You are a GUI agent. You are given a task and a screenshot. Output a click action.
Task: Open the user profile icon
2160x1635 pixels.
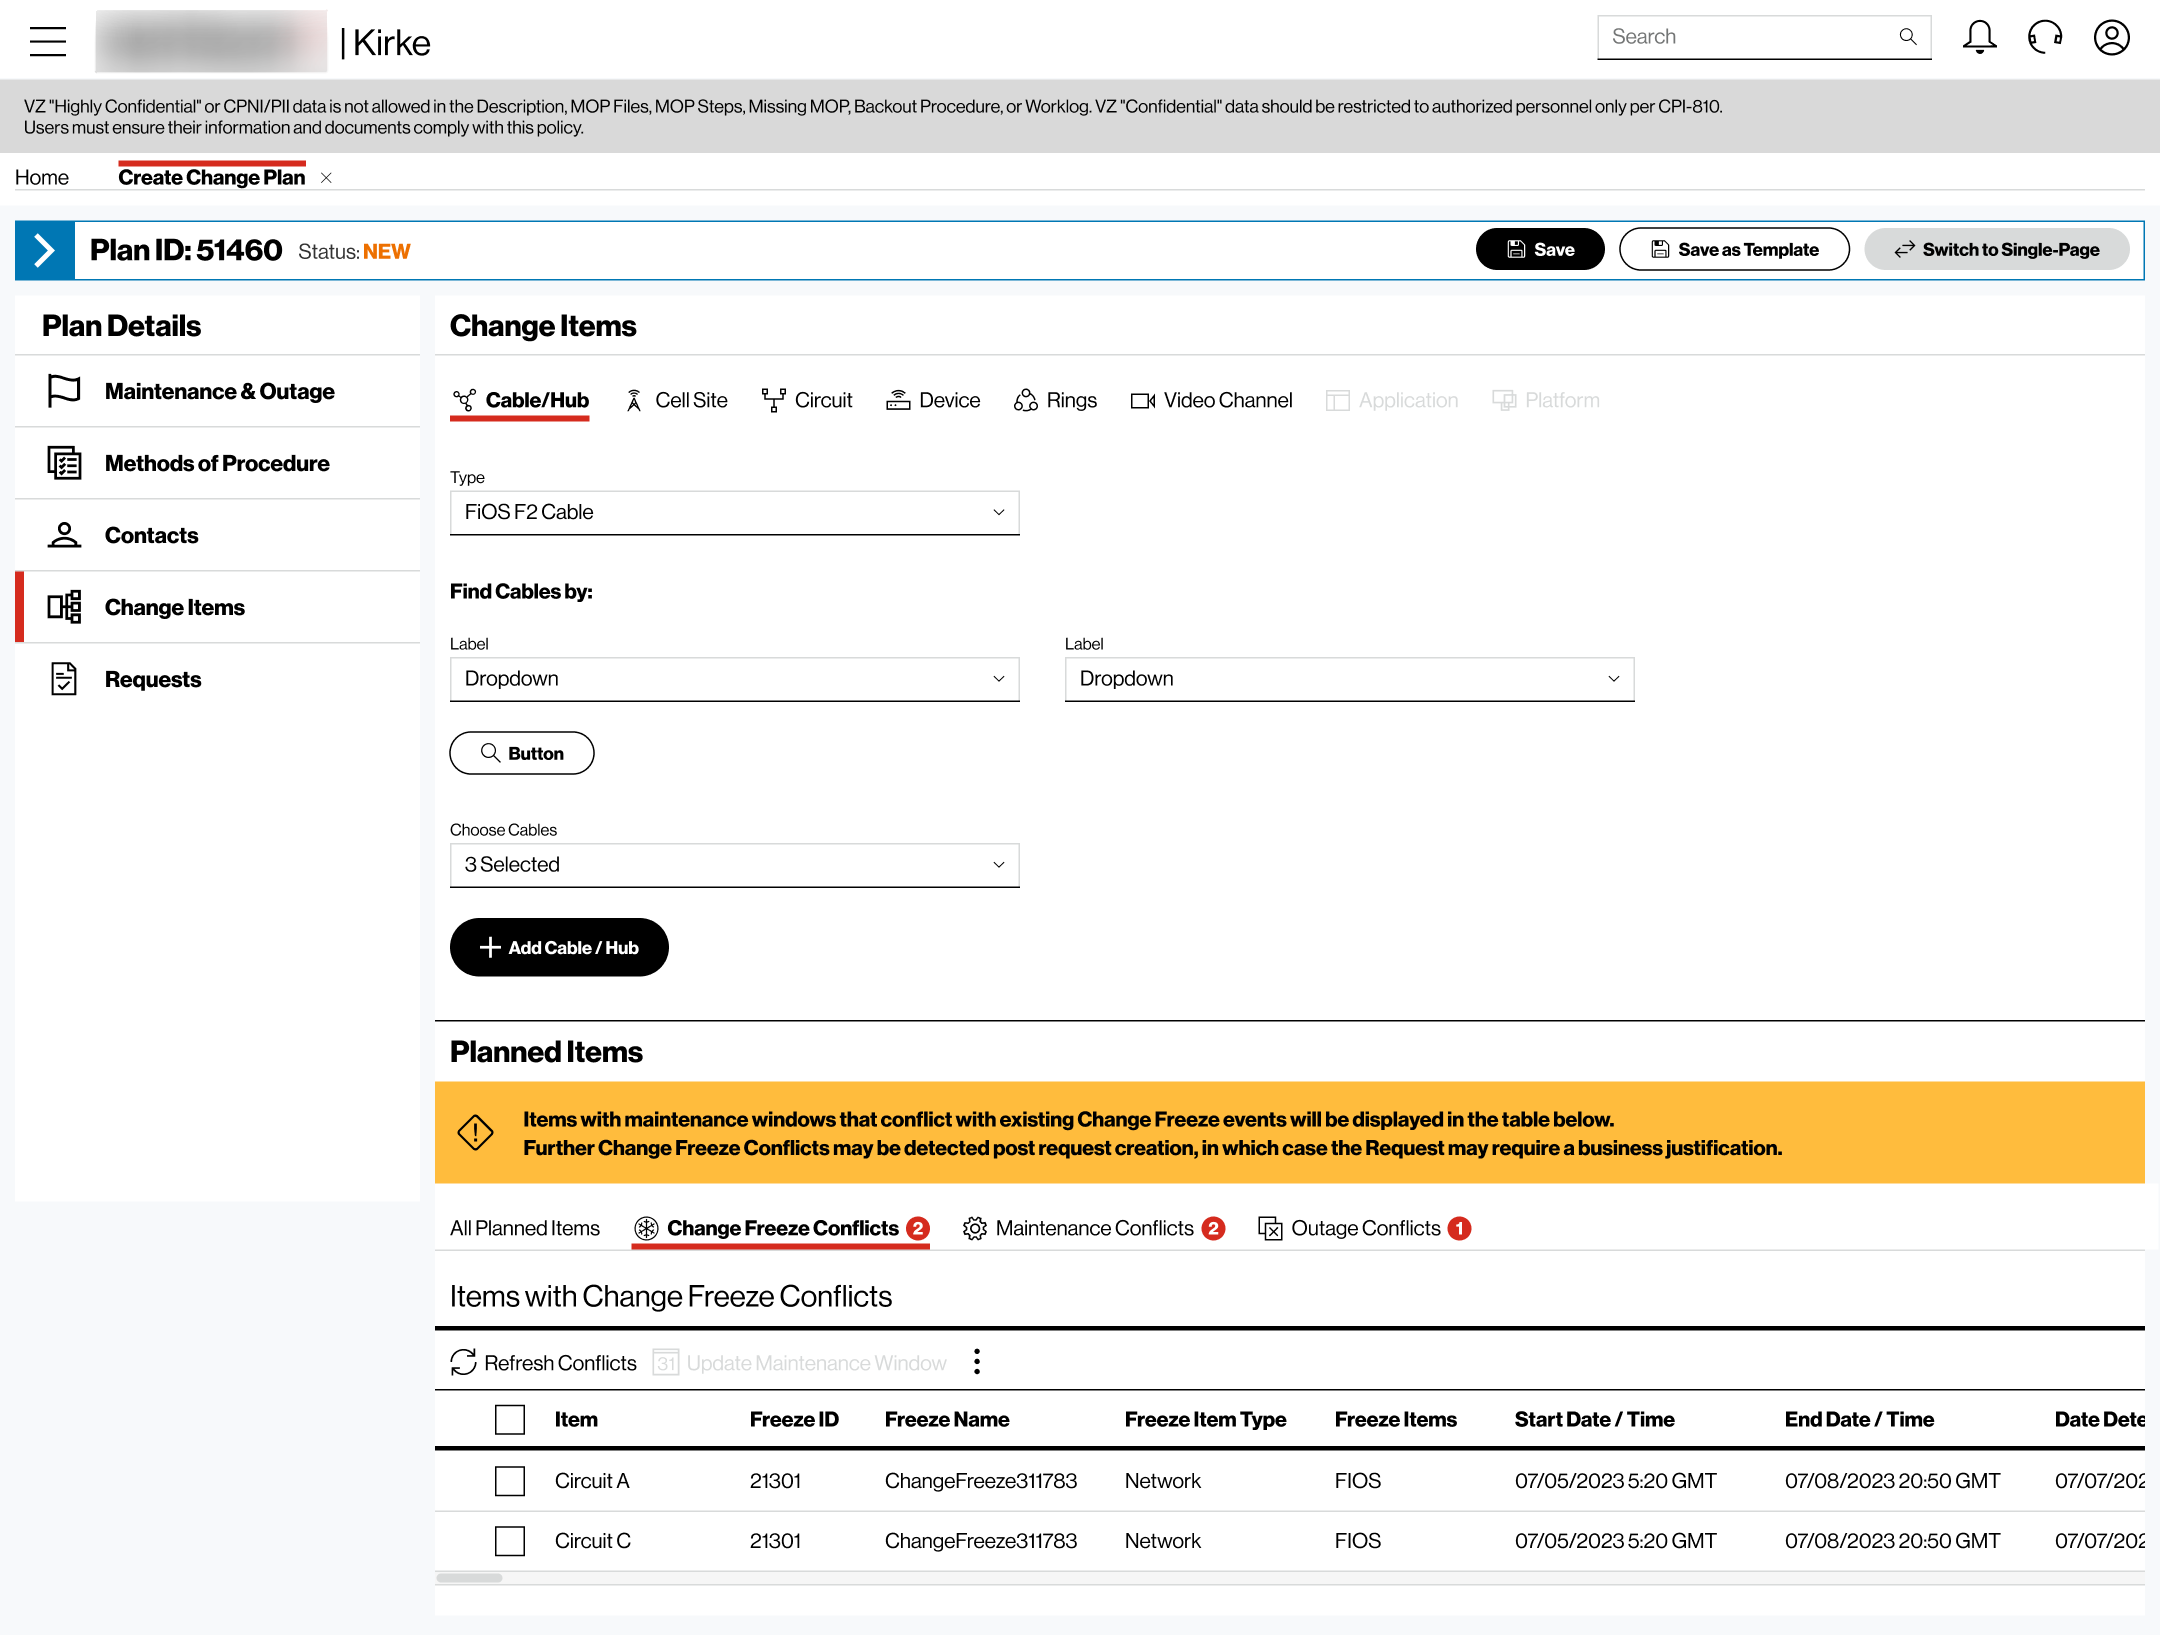tap(2112, 37)
